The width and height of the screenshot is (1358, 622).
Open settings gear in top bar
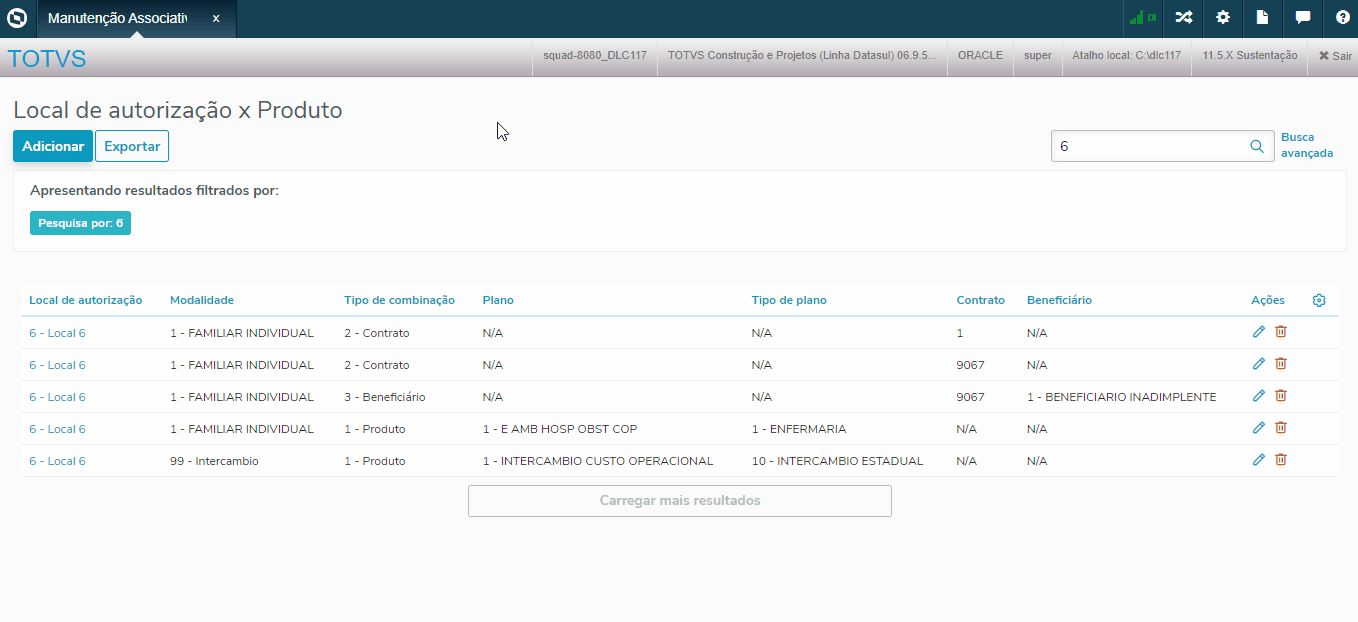(1222, 18)
